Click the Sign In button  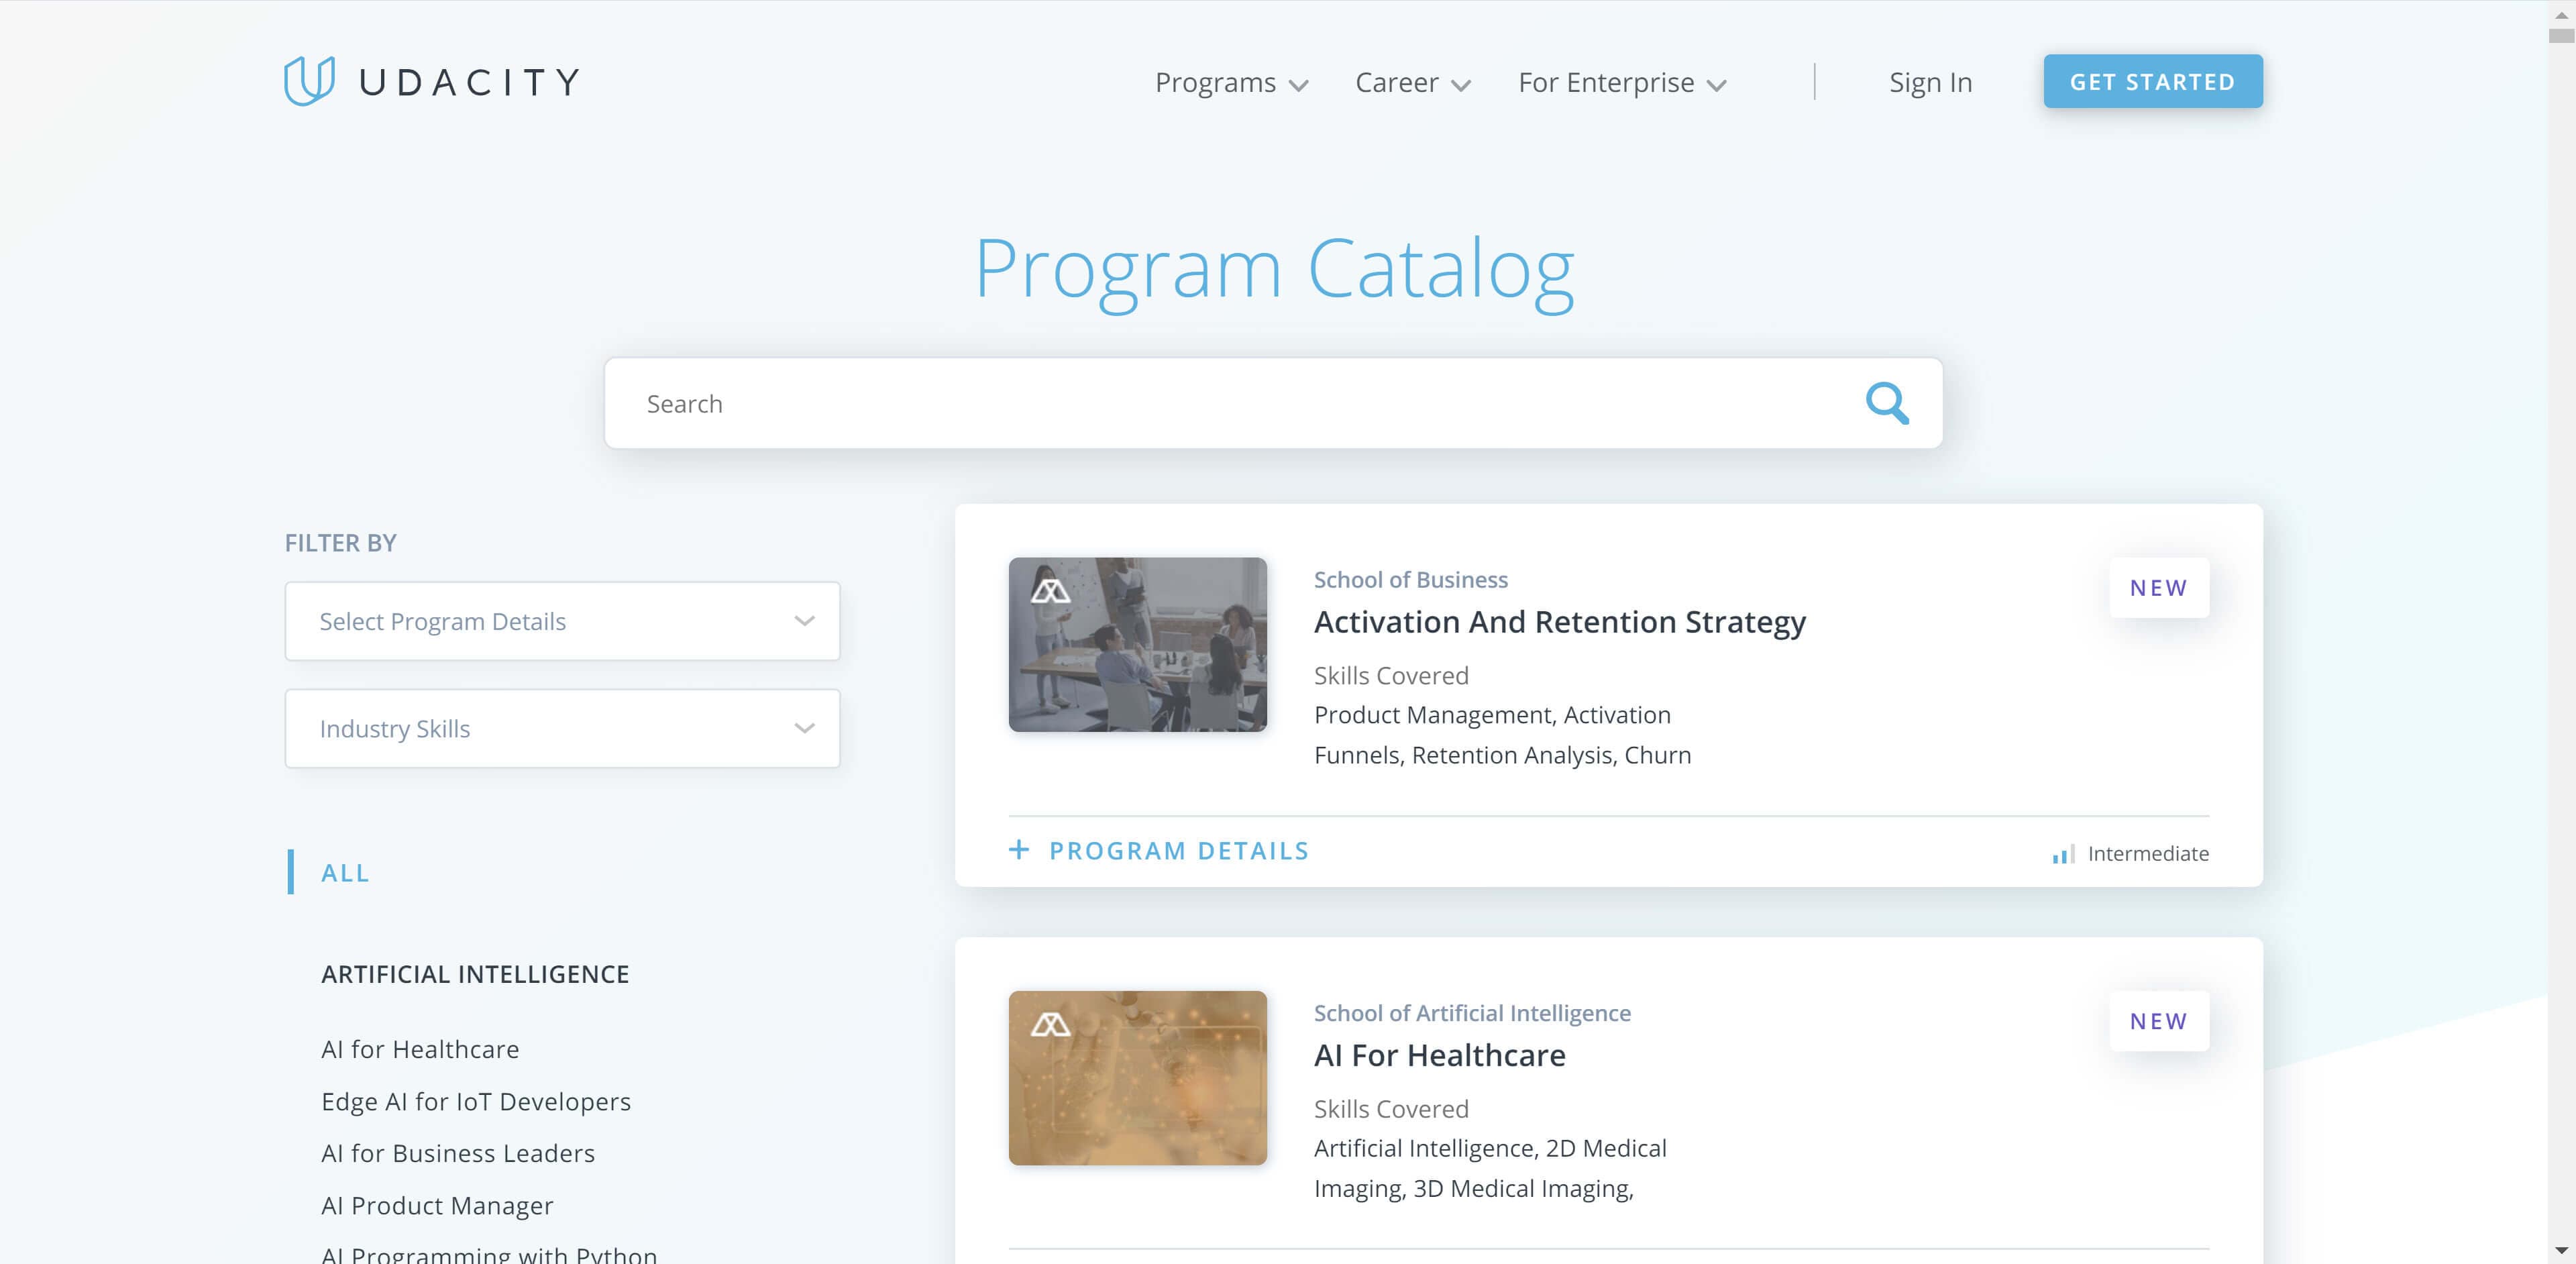point(1932,81)
